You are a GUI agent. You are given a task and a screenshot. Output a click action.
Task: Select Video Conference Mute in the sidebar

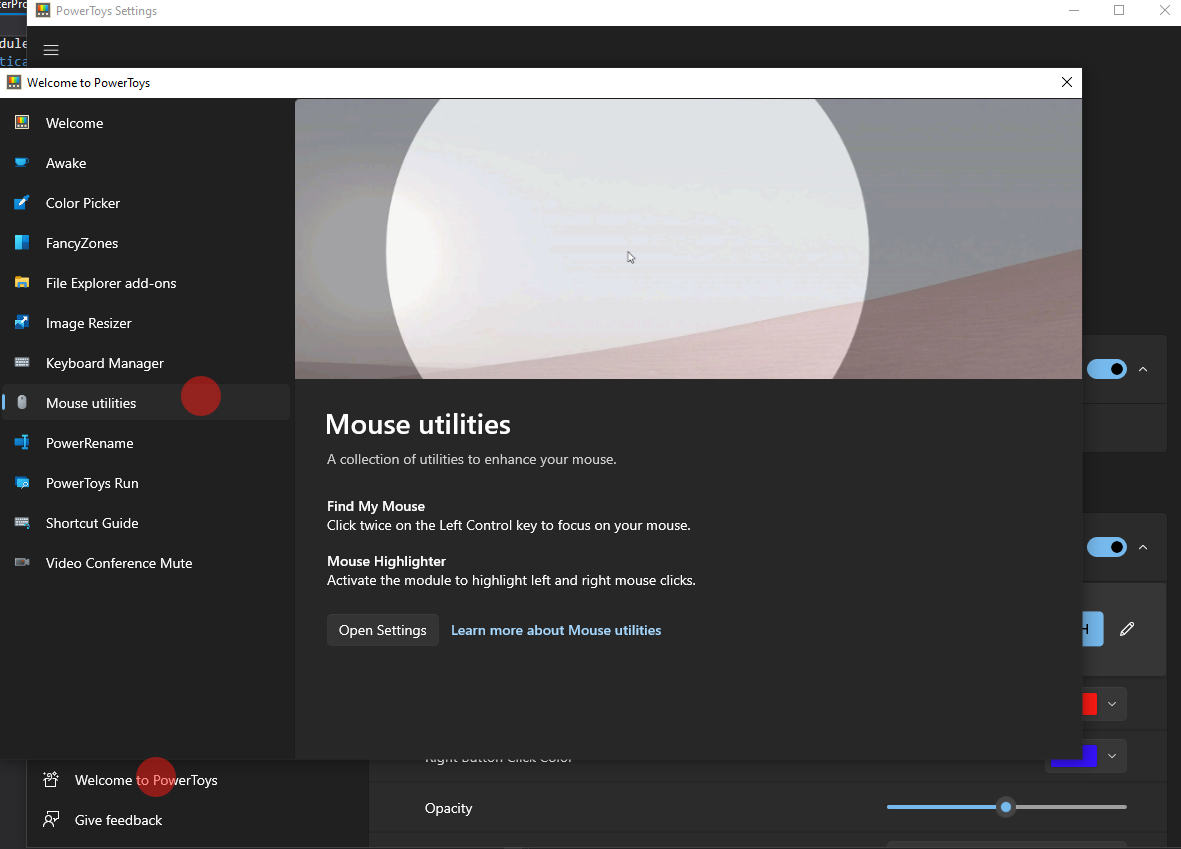point(146,562)
